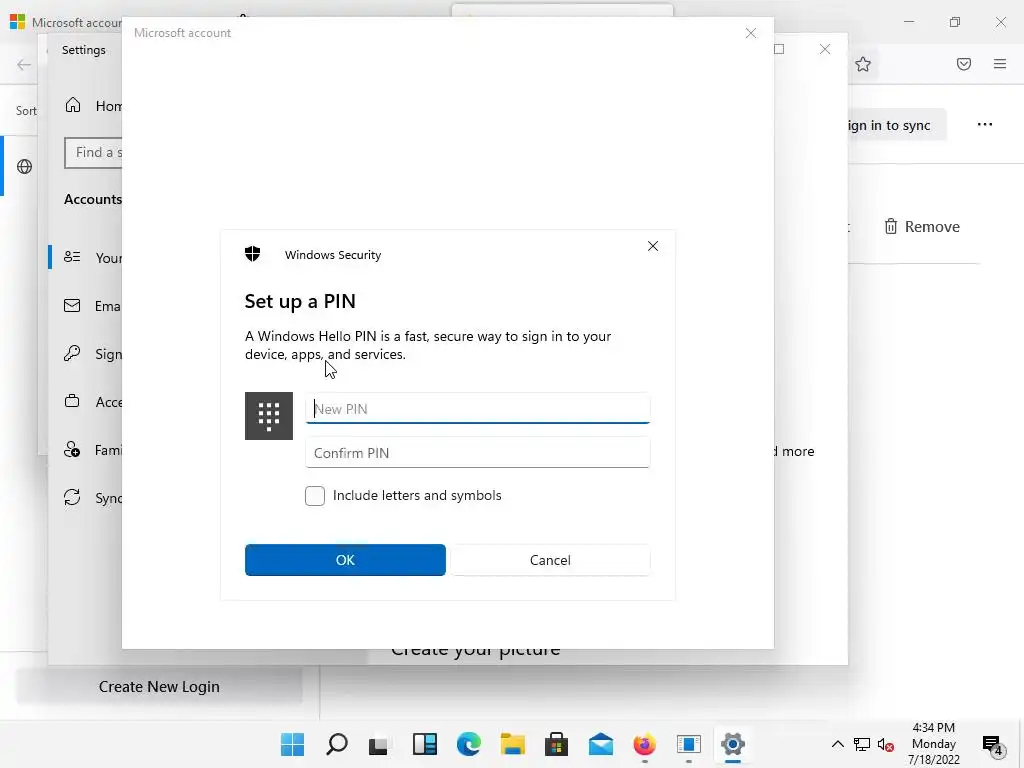The width and height of the screenshot is (1024, 768).
Task: Open notification center icon with badge
Action: [993, 744]
